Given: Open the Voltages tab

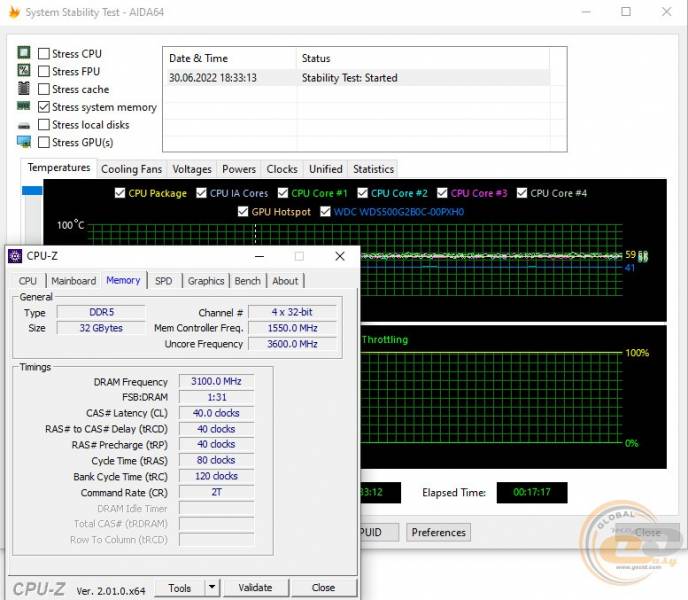Looking at the screenshot, I should tap(192, 169).
